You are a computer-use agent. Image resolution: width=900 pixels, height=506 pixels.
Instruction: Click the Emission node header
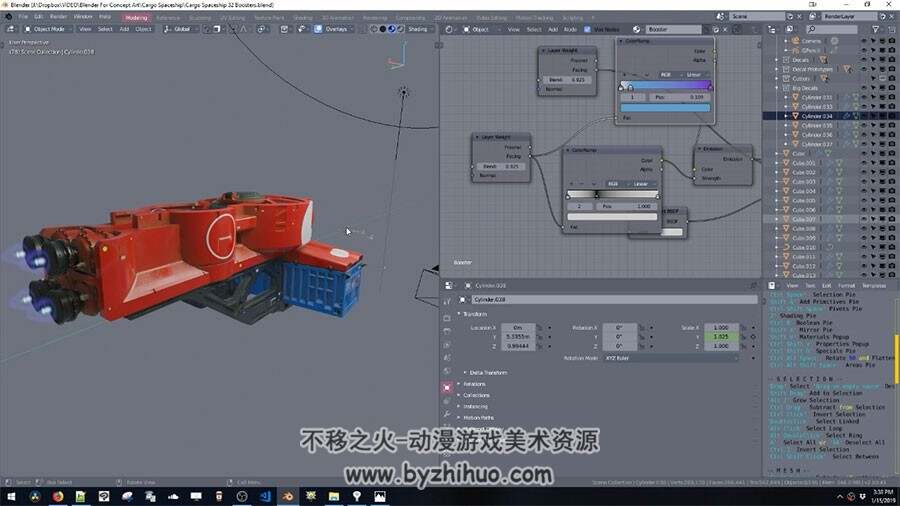click(723, 149)
